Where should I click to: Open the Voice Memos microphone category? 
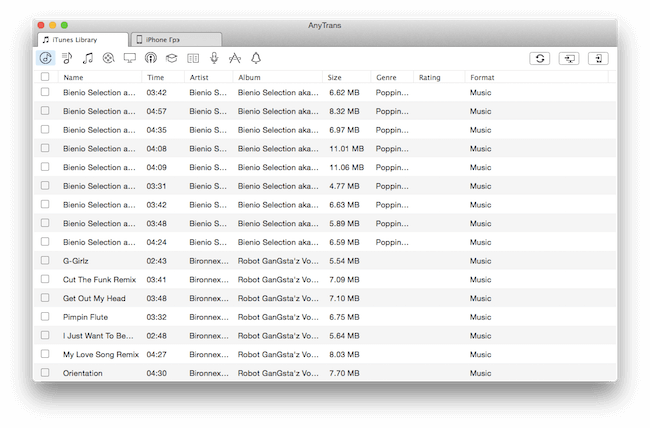[214, 58]
